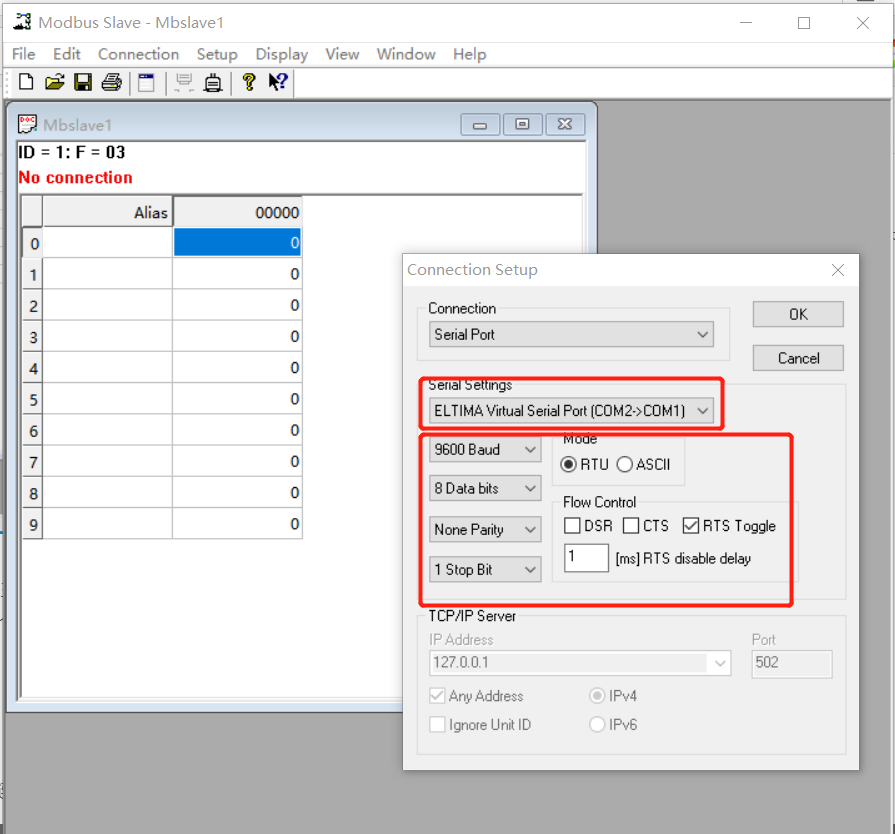Close the Connection Setup dialog
The image size is (895, 834).
837,270
